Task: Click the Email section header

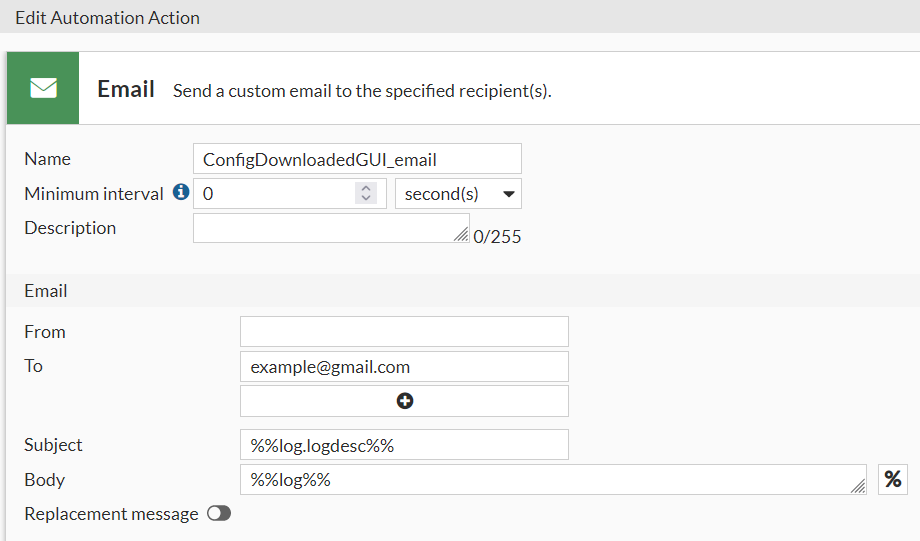Action: pos(46,291)
